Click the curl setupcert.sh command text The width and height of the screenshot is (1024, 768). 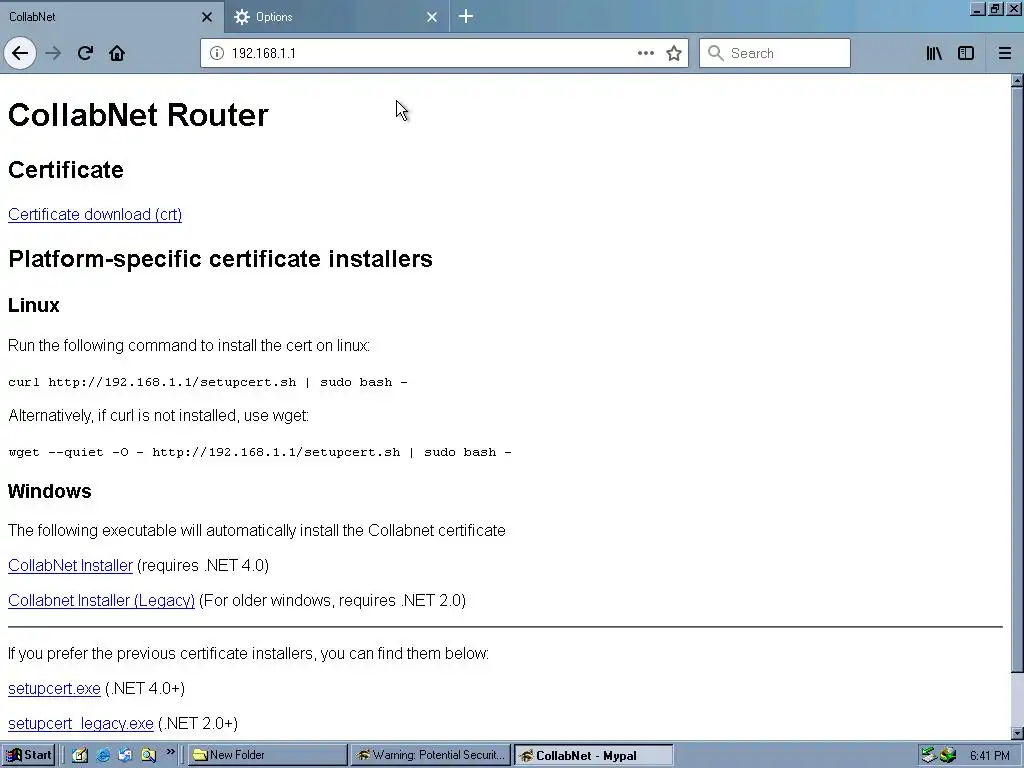pos(208,382)
